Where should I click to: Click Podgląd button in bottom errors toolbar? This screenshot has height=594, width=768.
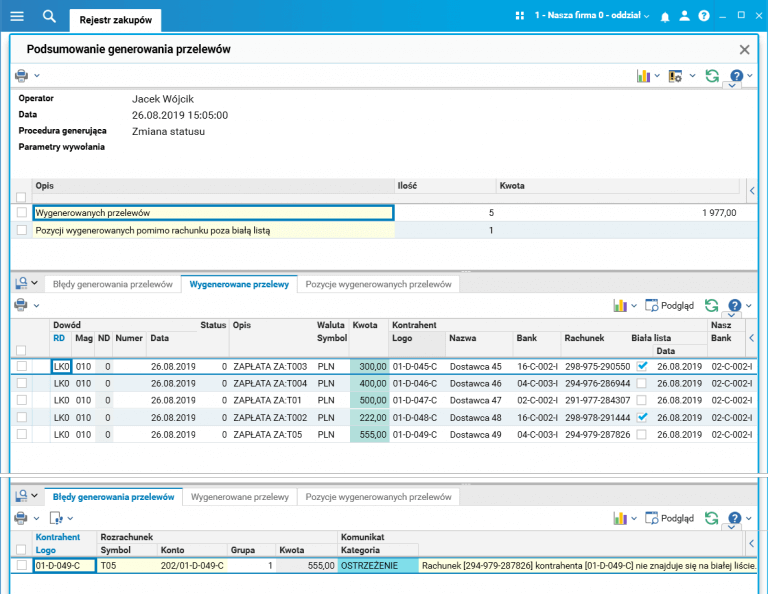tap(669, 518)
